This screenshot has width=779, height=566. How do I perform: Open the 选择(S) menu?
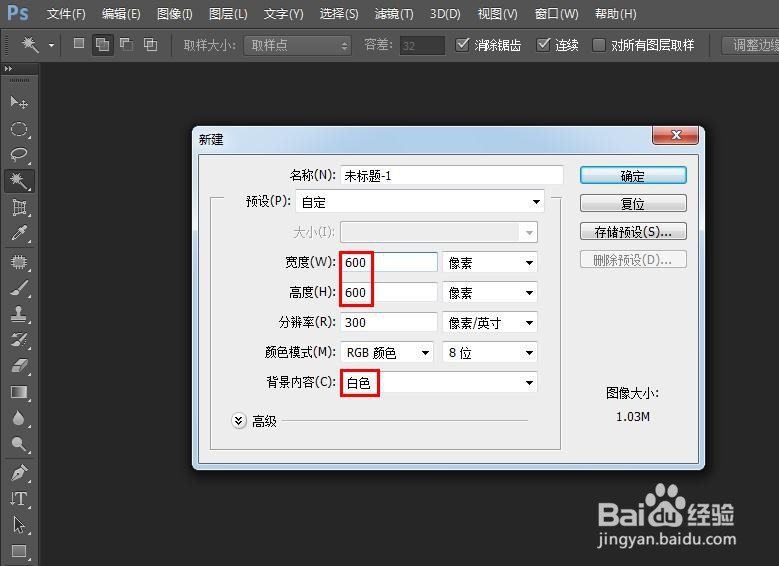click(x=339, y=14)
